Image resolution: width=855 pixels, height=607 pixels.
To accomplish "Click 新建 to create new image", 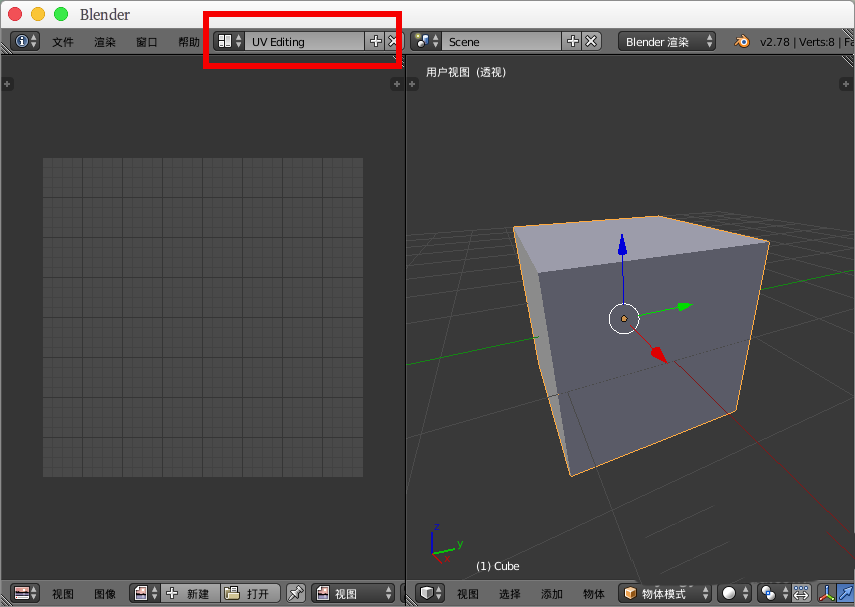I will click(191, 593).
